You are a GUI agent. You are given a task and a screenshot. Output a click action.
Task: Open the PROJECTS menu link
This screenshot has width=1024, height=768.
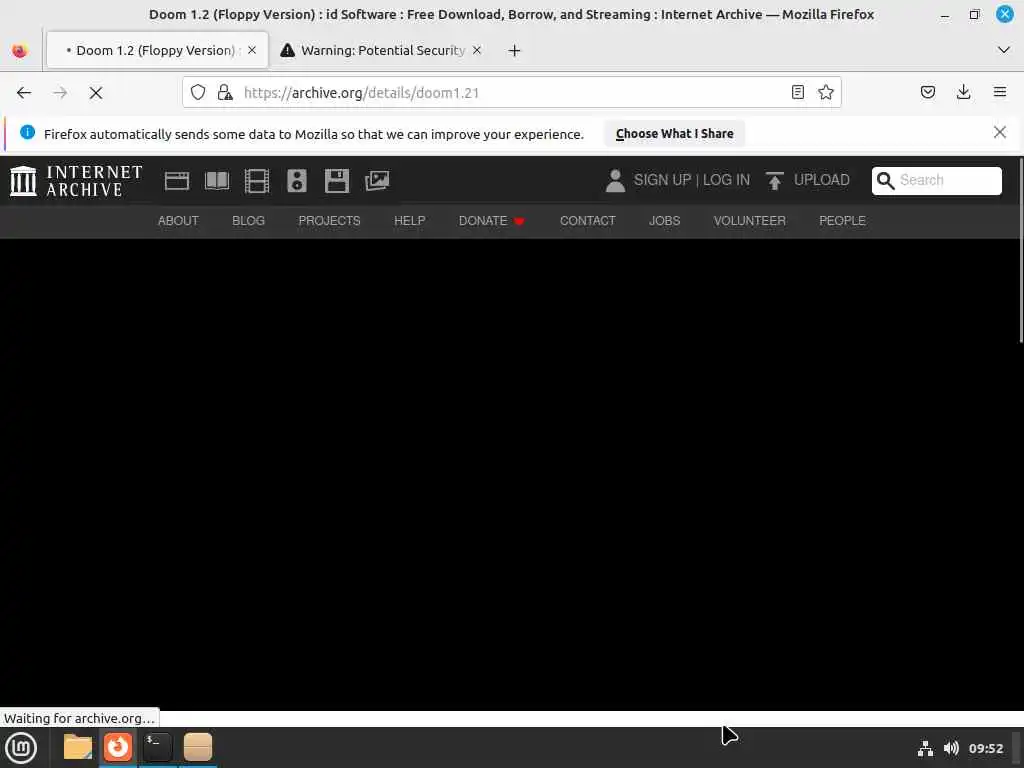click(329, 221)
